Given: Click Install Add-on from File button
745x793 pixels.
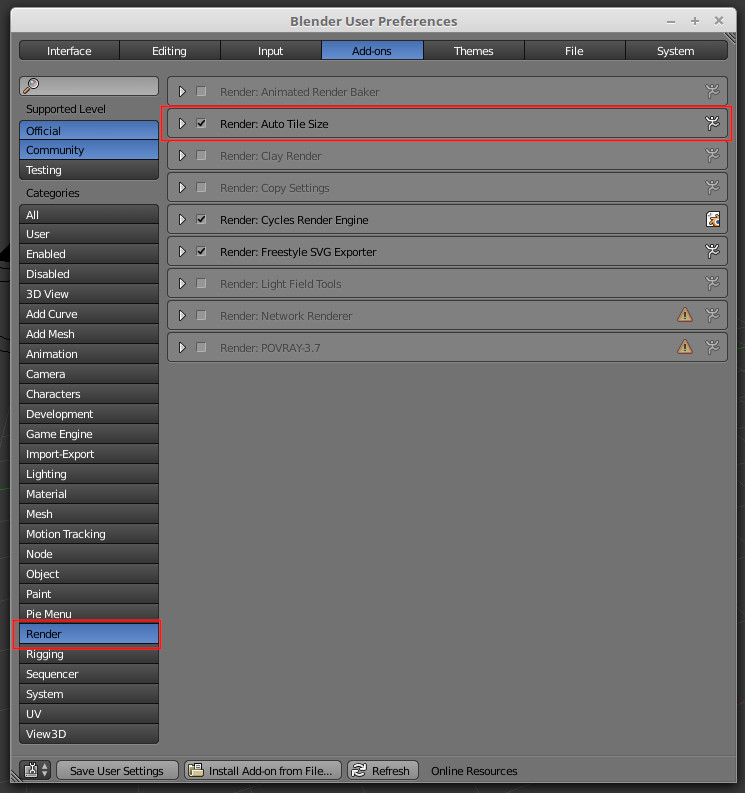Looking at the screenshot, I should [x=263, y=770].
